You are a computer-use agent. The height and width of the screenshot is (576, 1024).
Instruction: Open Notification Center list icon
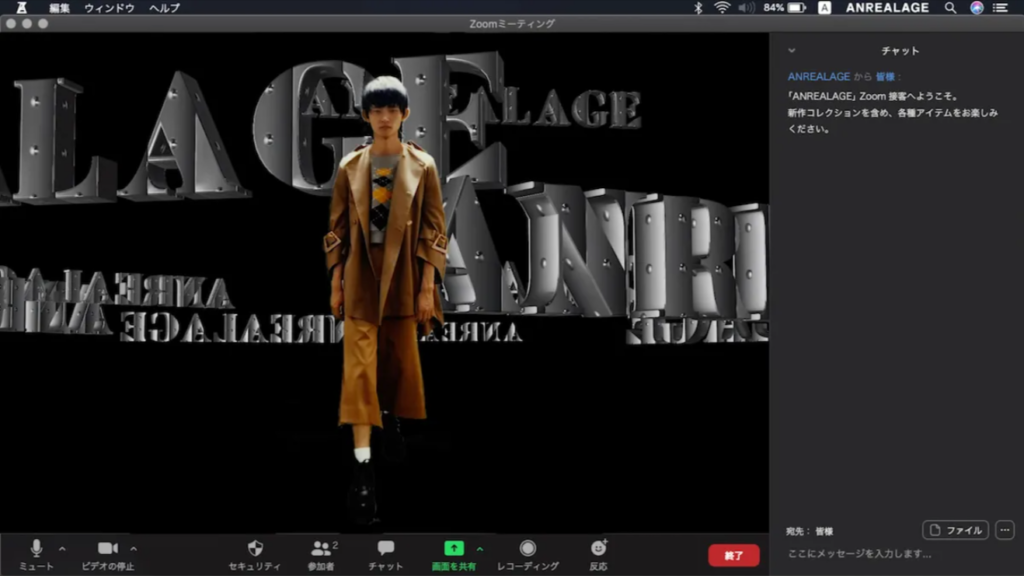point(1000,8)
